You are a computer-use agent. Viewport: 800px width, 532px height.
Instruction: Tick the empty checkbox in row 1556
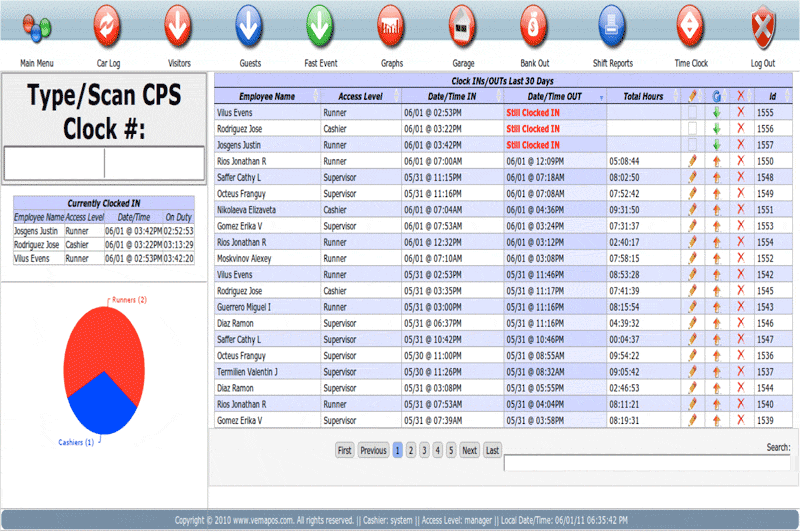click(x=692, y=129)
